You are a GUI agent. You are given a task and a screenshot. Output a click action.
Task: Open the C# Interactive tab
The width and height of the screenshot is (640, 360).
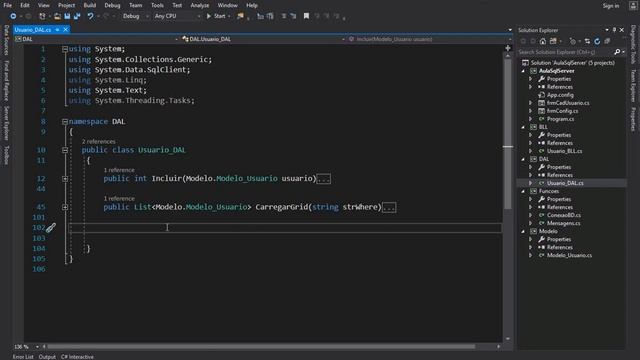point(77,357)
